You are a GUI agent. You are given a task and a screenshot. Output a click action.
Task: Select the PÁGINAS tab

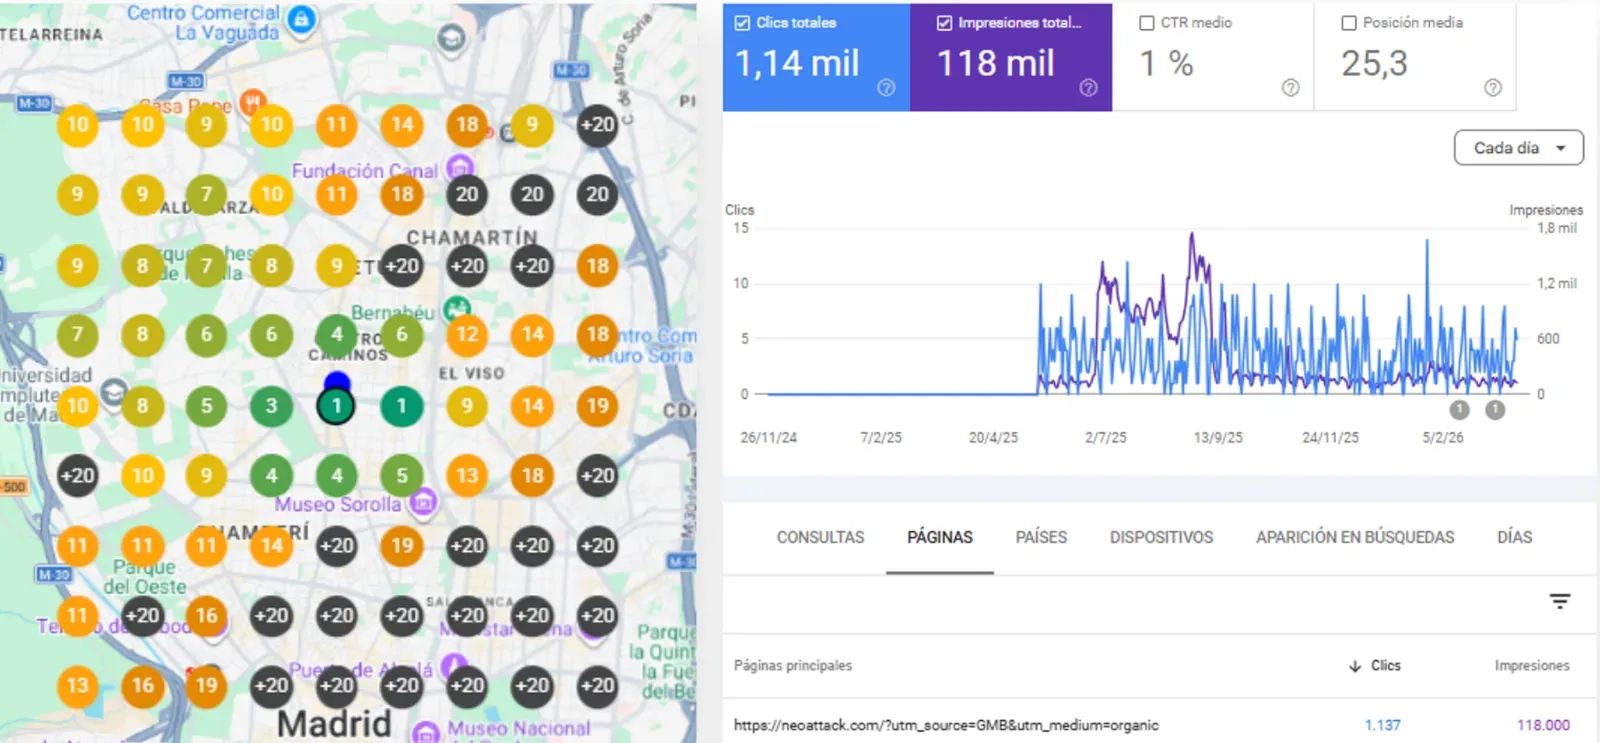[x=940, y=537]
